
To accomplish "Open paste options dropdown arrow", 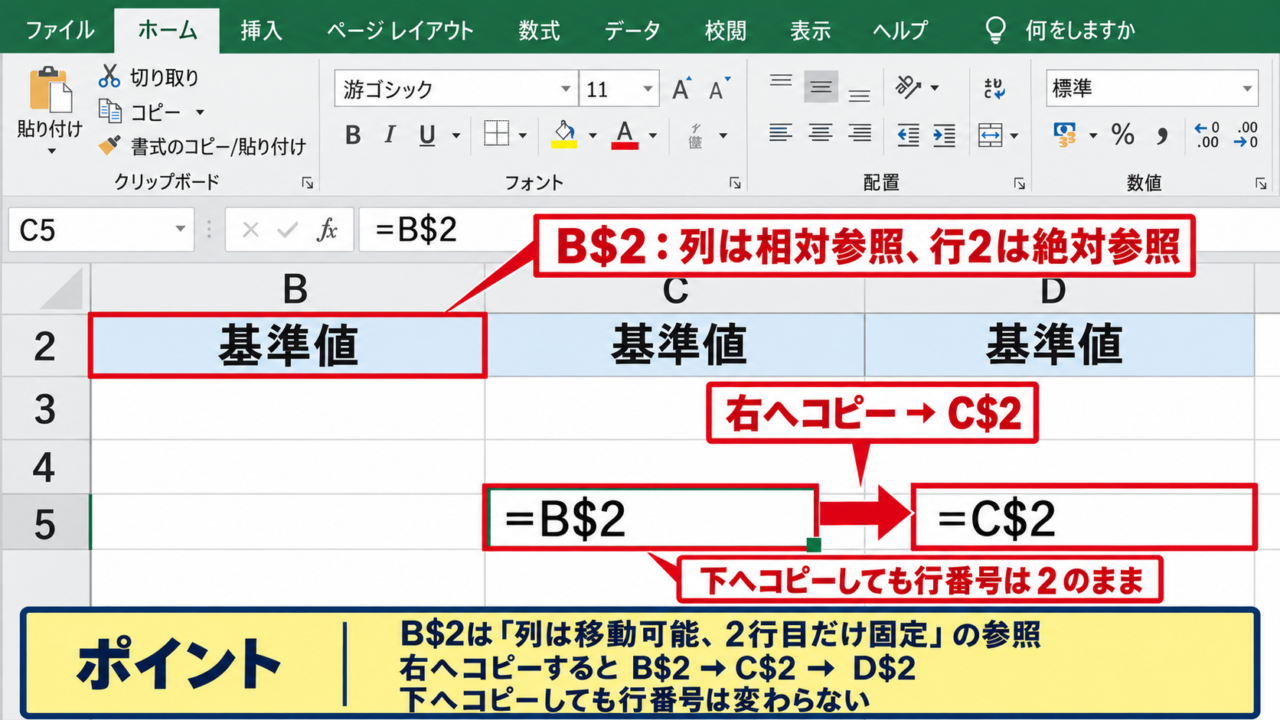I will click(51, 152).
